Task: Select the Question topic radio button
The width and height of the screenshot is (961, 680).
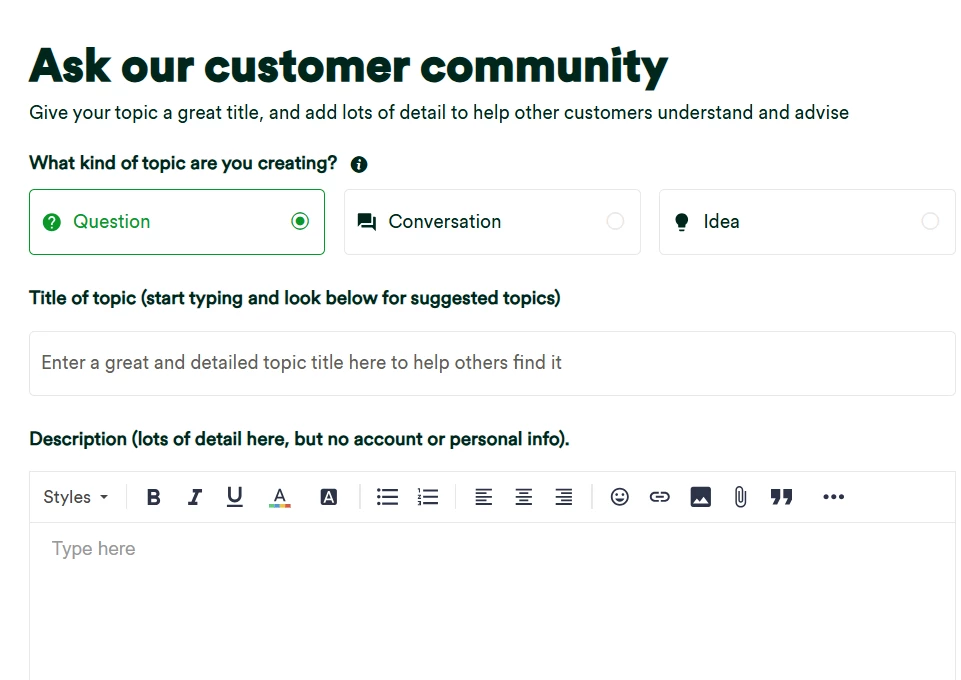Action: pyautogui.click(x=300, y=222)
